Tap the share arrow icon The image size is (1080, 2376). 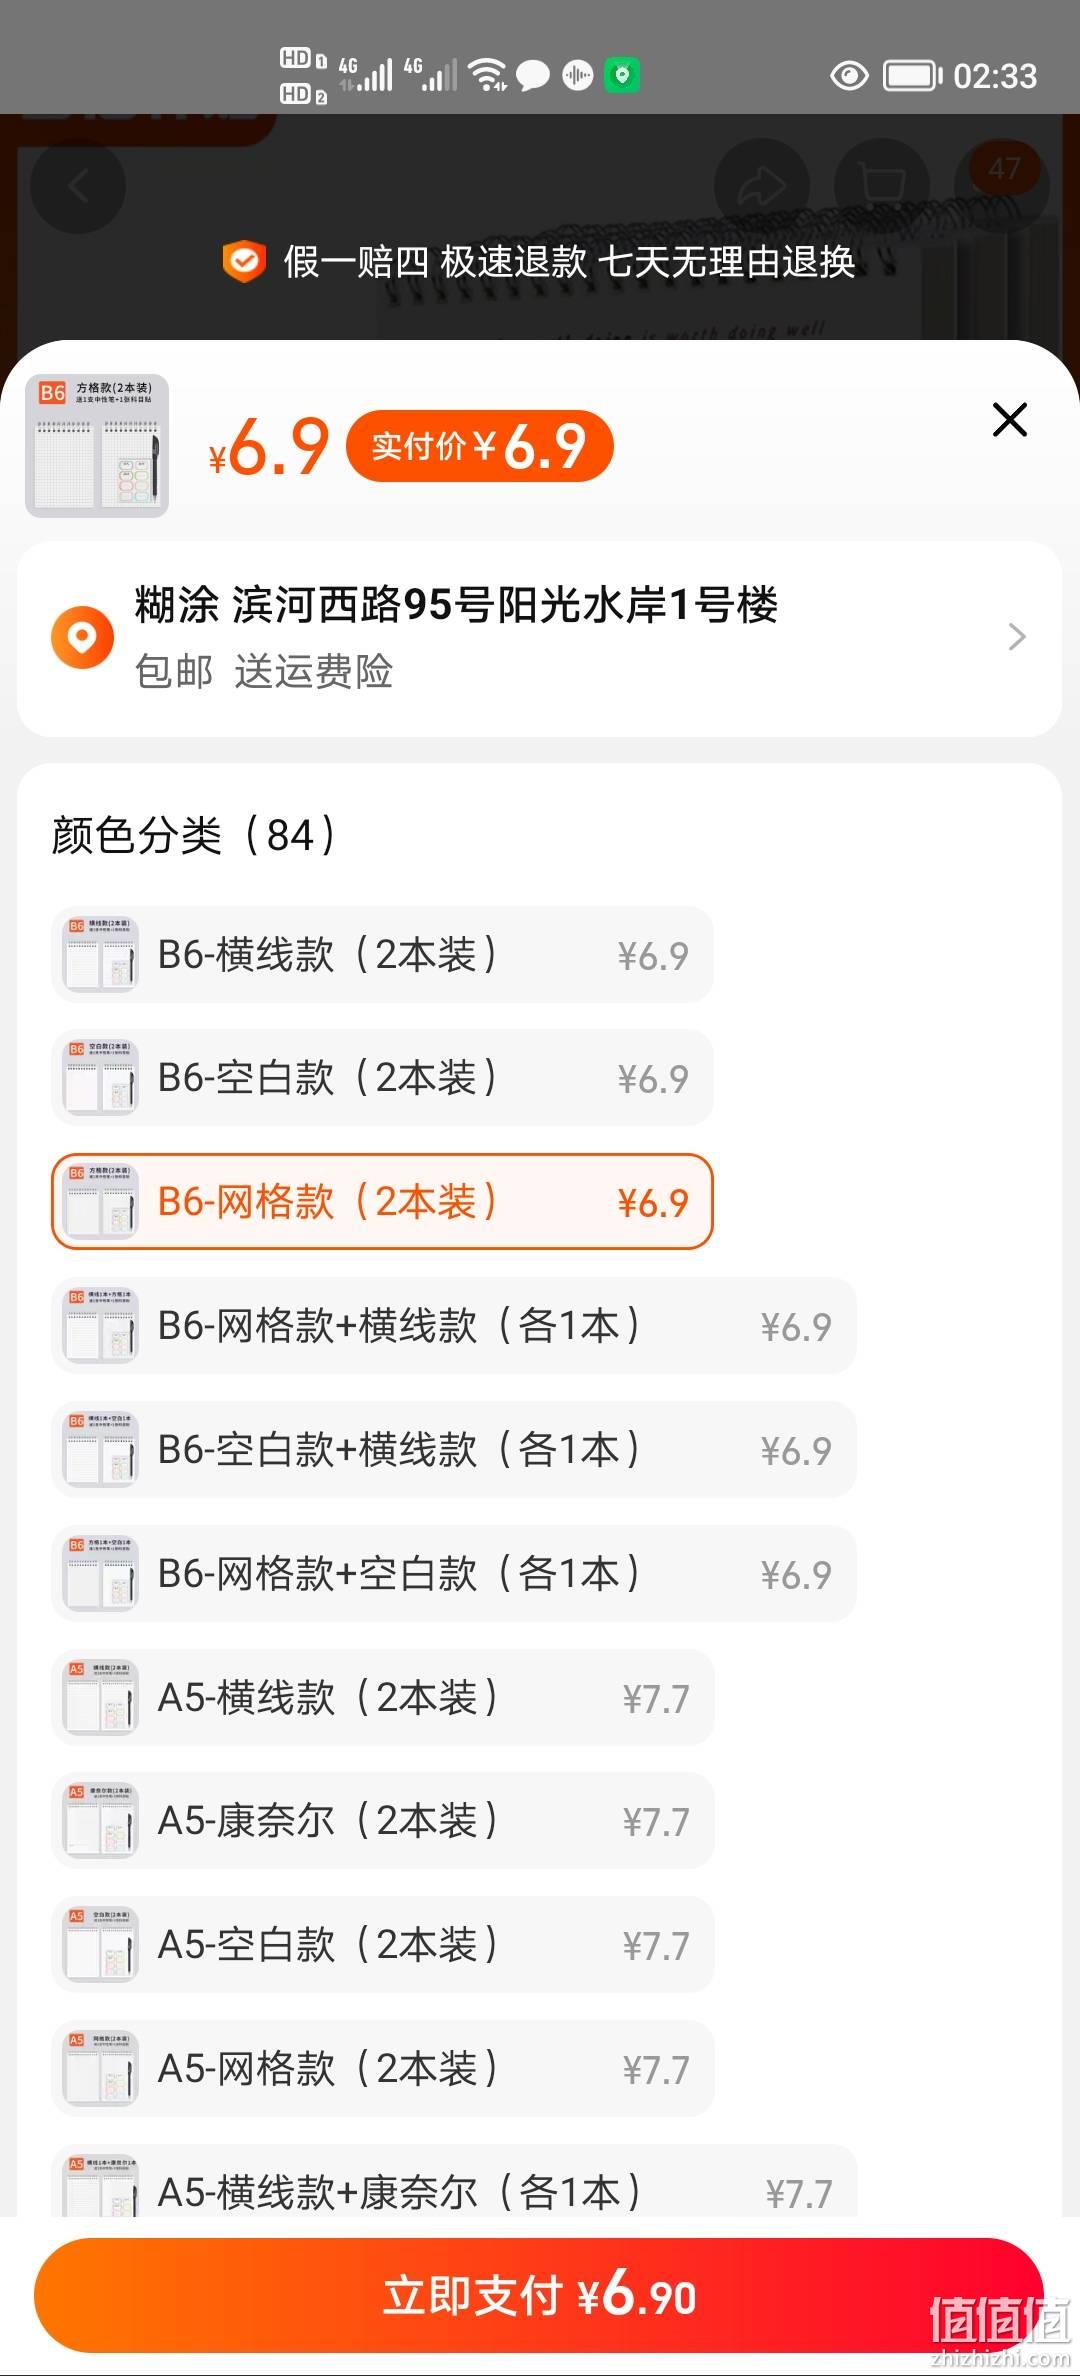click(x=762, y=186)
